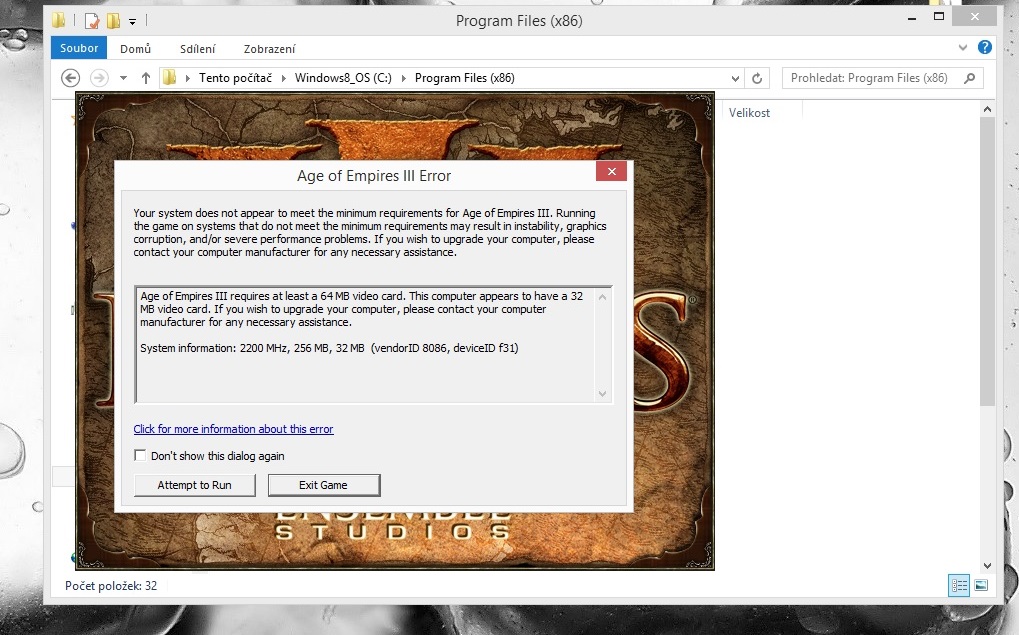
Task: Switch to the Domů ribbon tab
Action: (135, 49)
